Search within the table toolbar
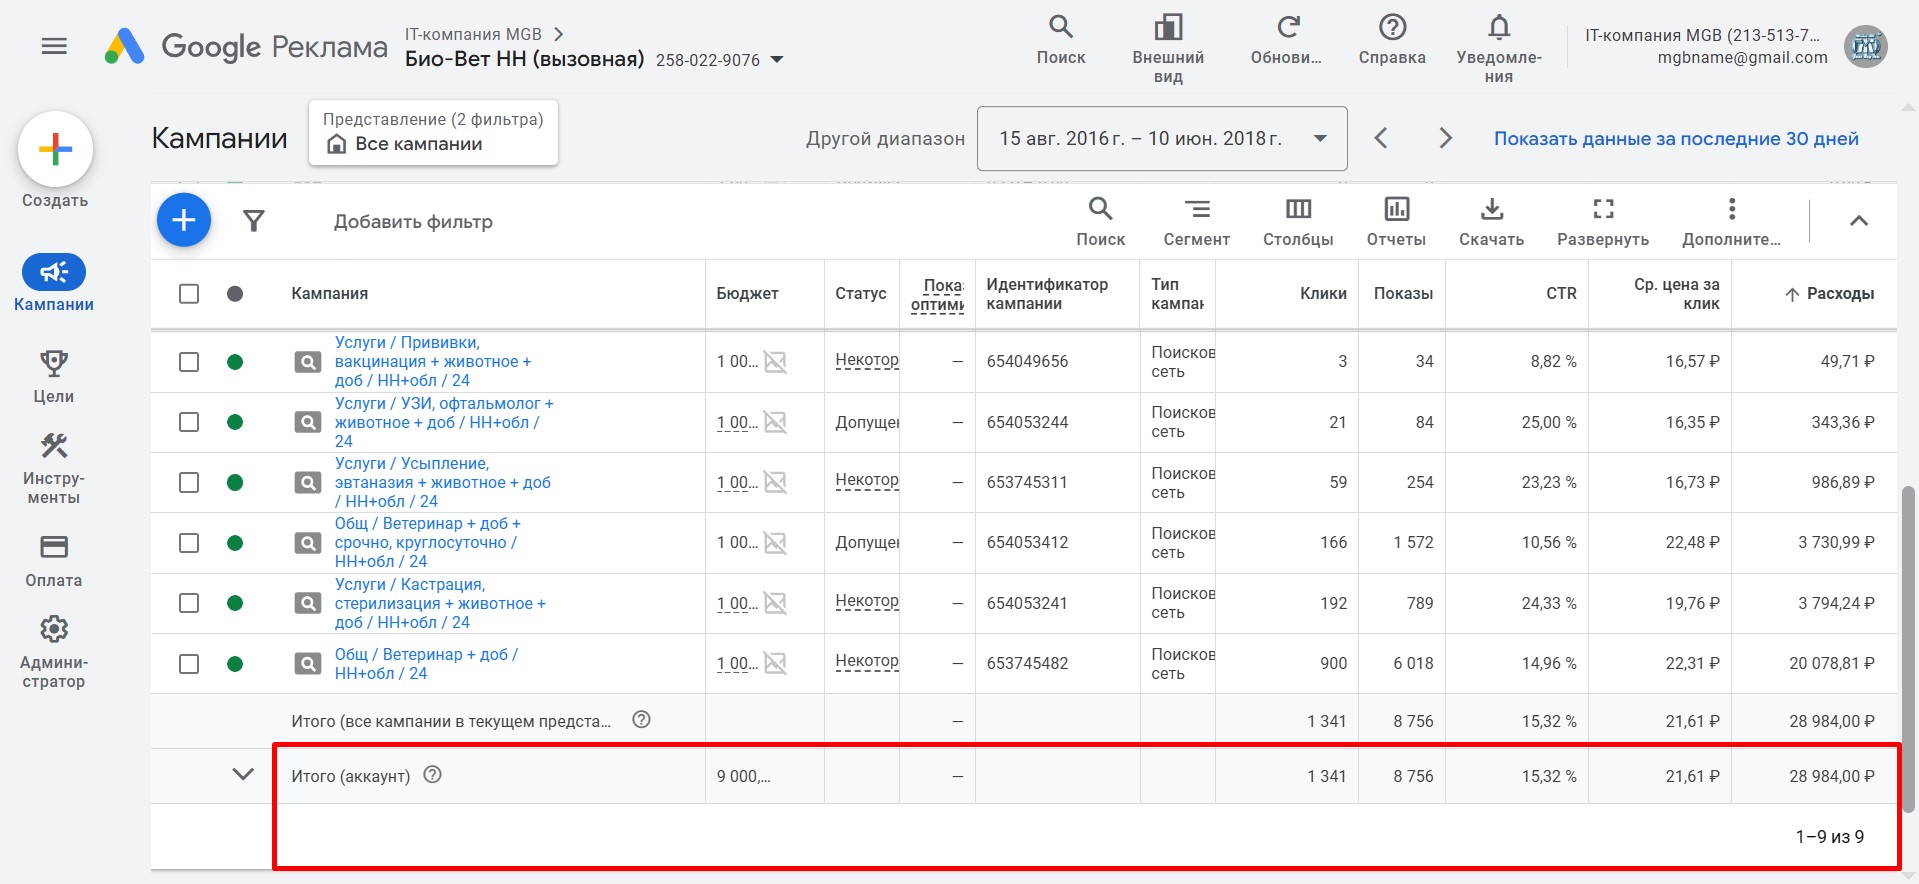The width and height of the screenshot is (1919, 884). pos(1100,222)
